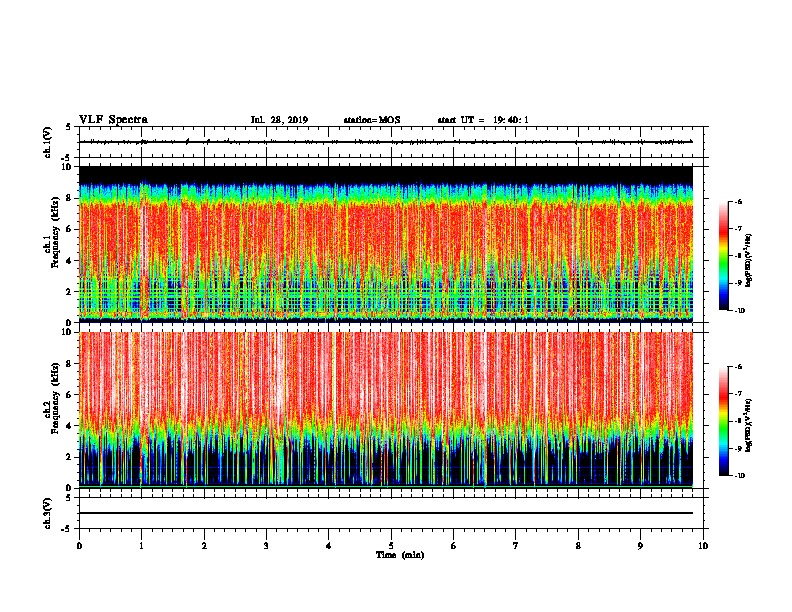Image resolution: width=792 pixels, height=612 pixels.
Task: Click inside the ch.2 spectrogram panel
Action: click(386, 410)
